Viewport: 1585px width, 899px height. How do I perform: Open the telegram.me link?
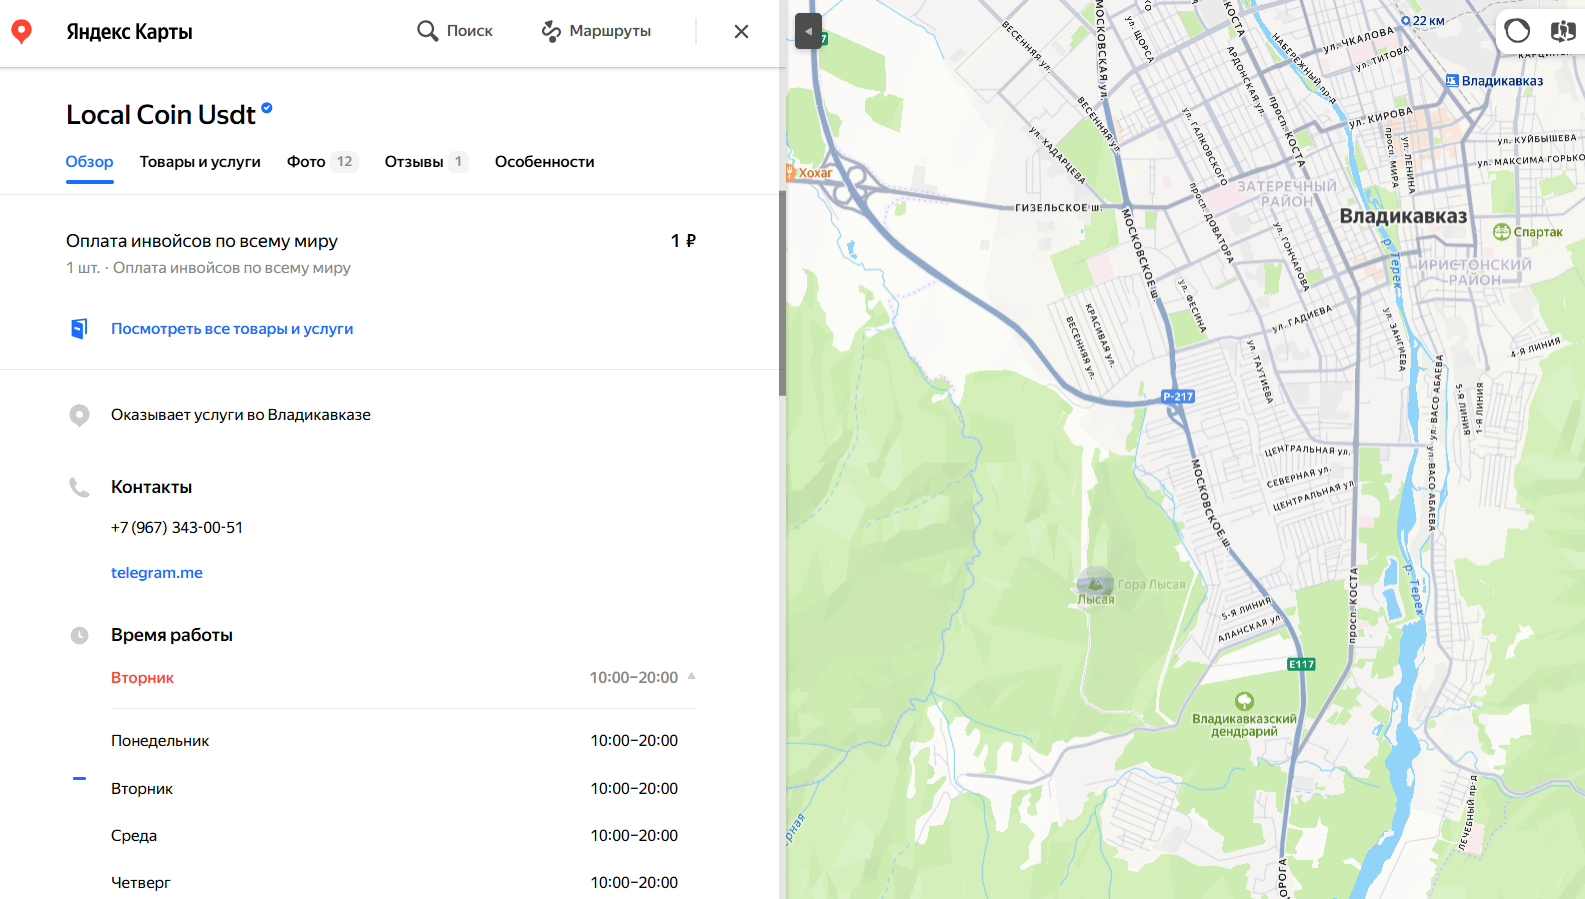click(157, 573)
